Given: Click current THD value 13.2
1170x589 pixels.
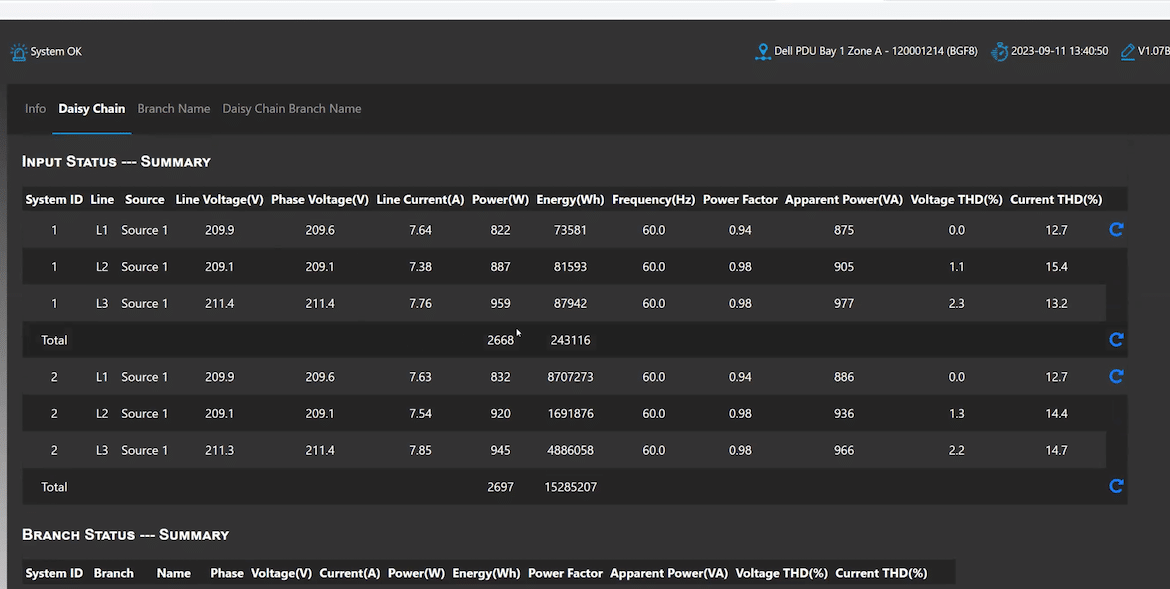Looking at the screenshot, I should [1056, 303].
